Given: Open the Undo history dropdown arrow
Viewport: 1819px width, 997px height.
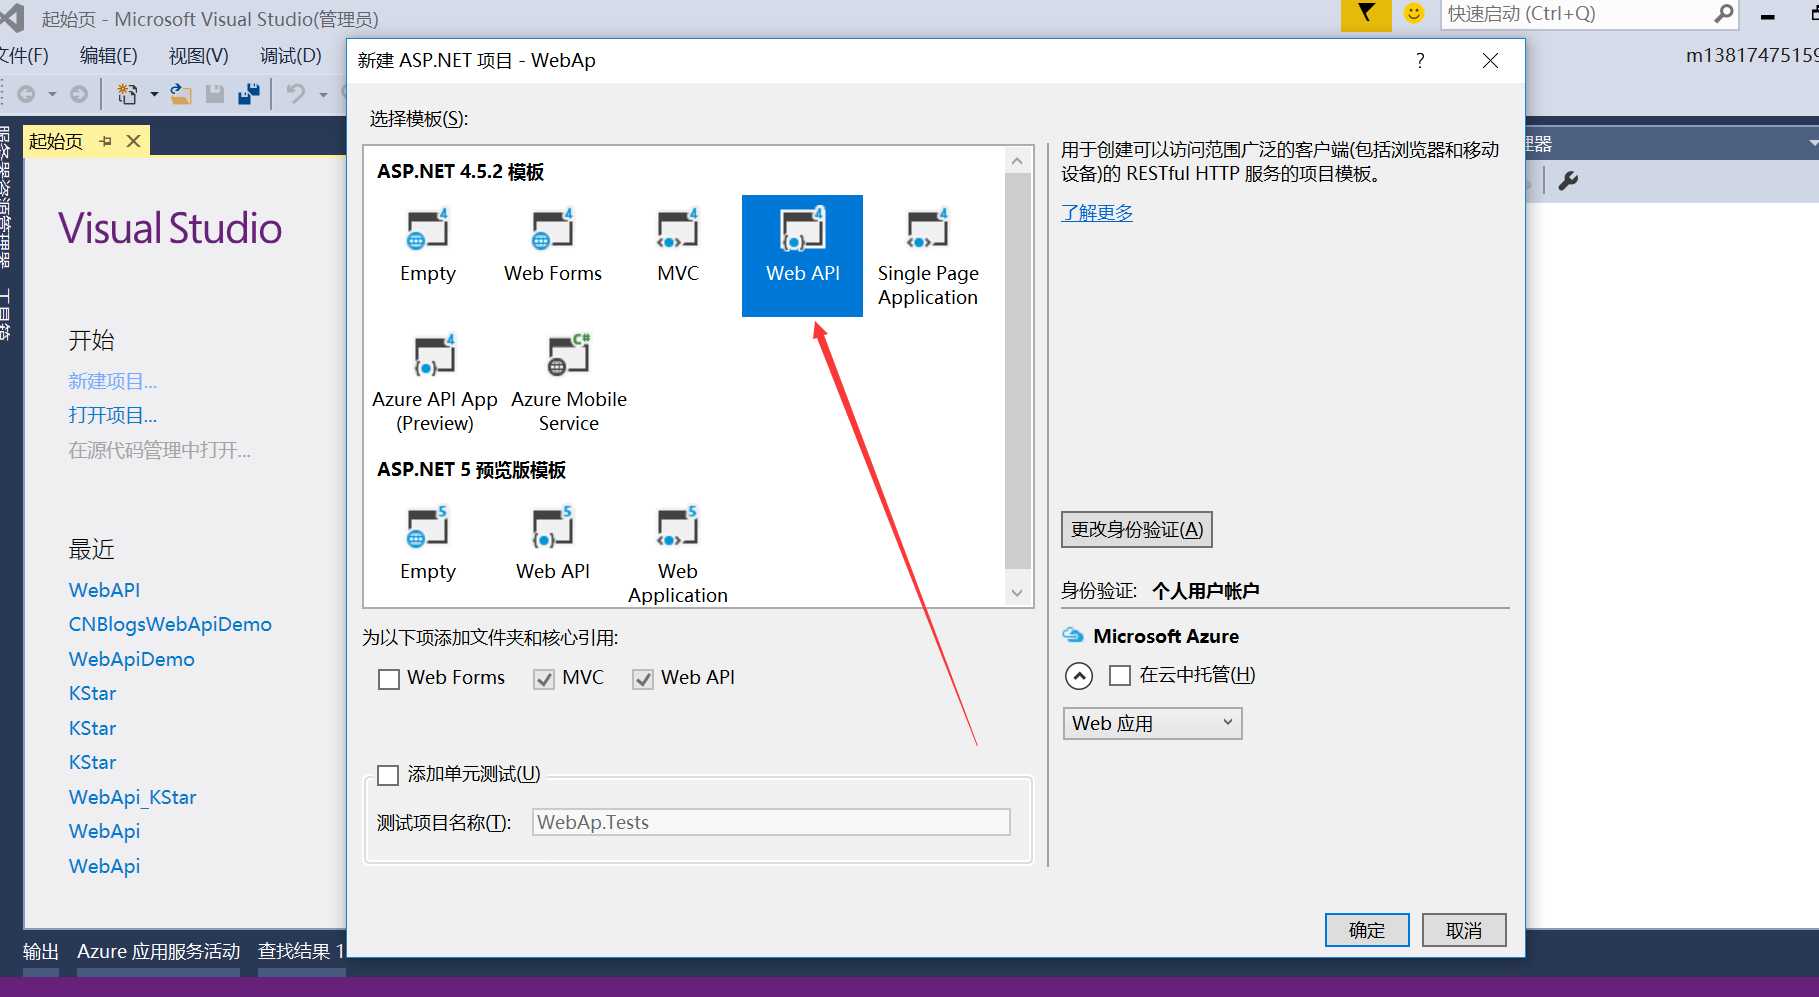Looking at the screenshot, I should (323, 94).
